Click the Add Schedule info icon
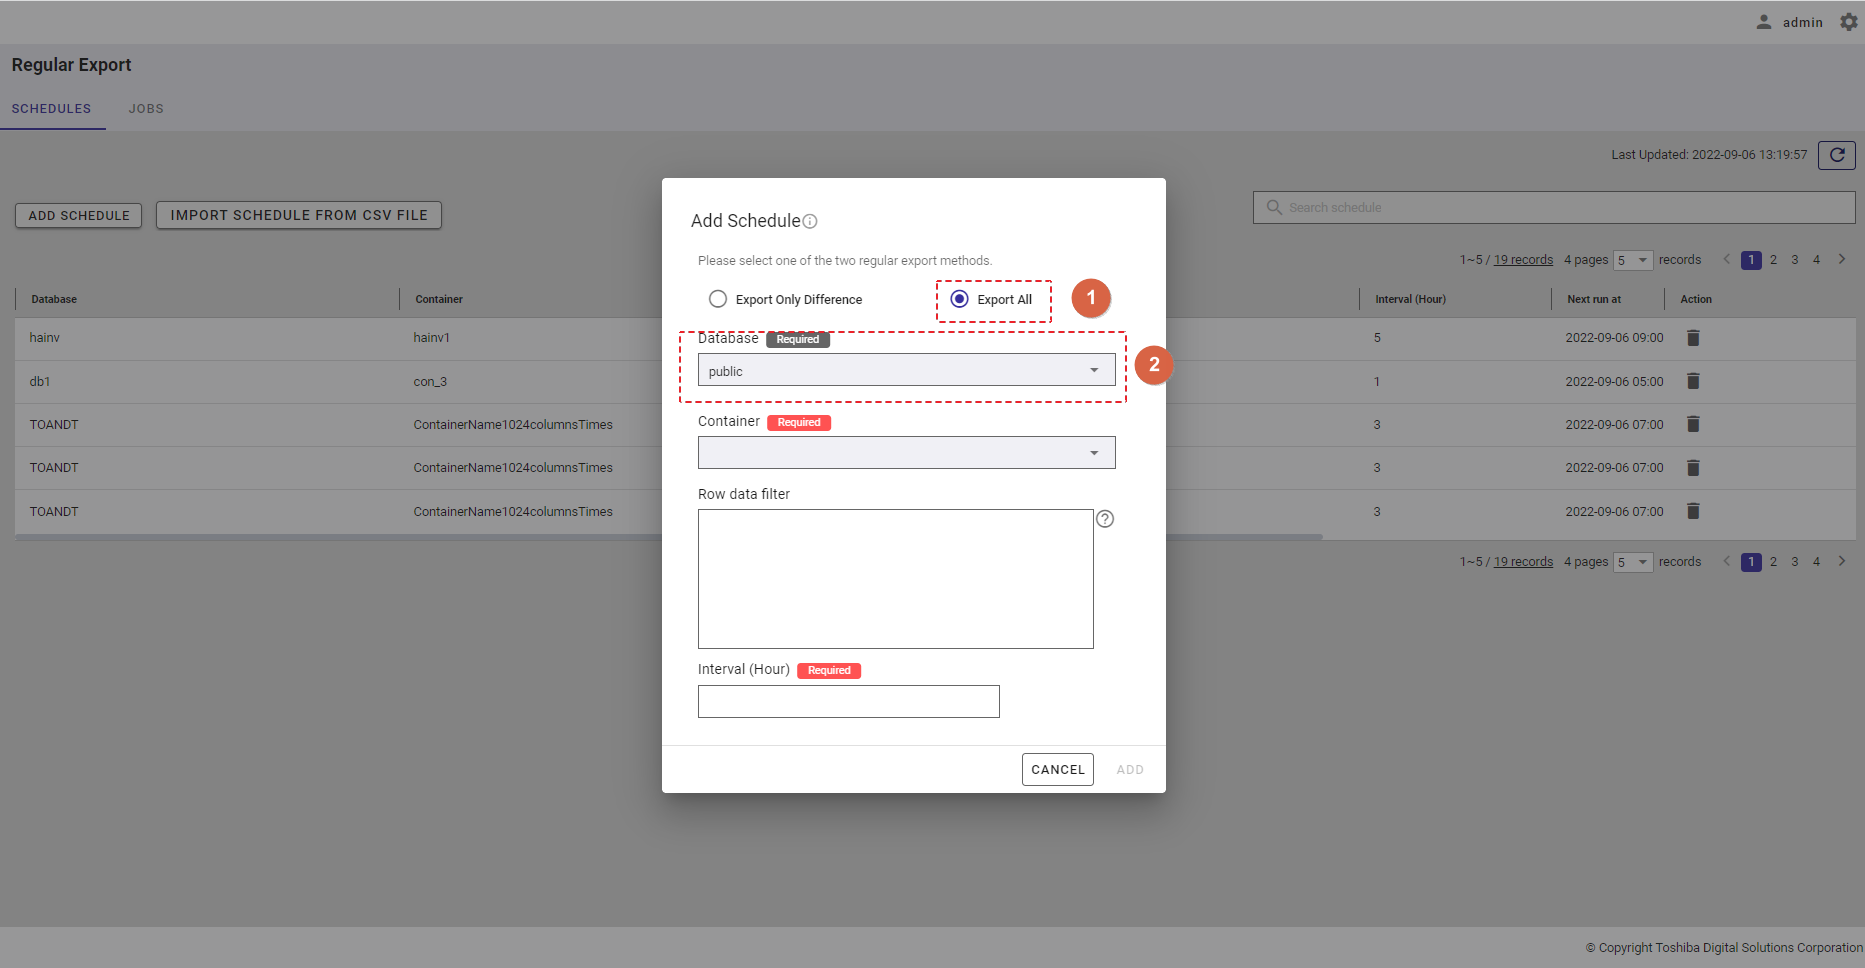This screenshot has height=968, width=1865. [810, 221]
